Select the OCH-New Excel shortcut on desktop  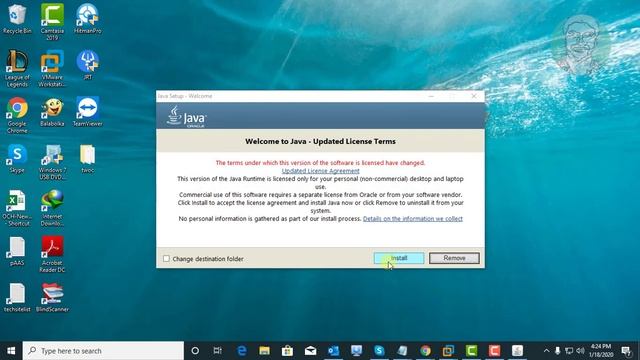pyautogui.click(x=17, y=208)
